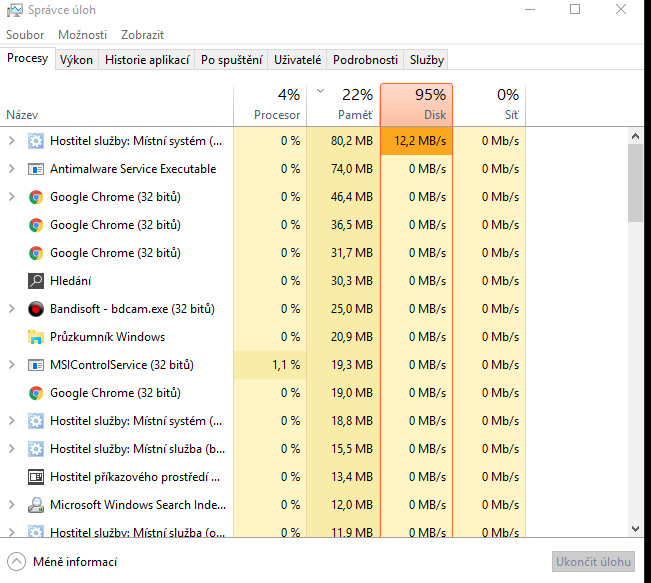Viewport: 651px width, 583px height.
Task: Click the vertical scrollbar down arrow
Action: 635,528
